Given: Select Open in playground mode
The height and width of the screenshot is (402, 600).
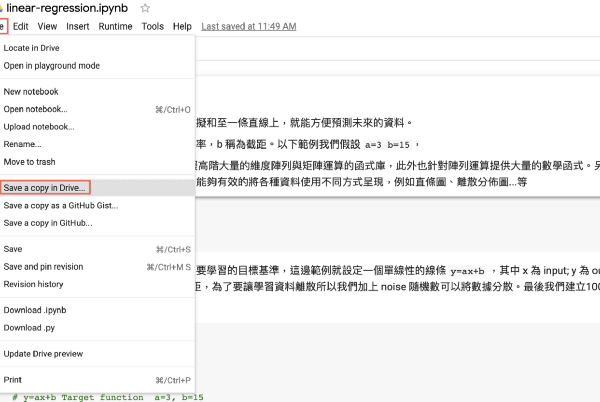Looking at the screenshot, I should [x=51, y=66].
